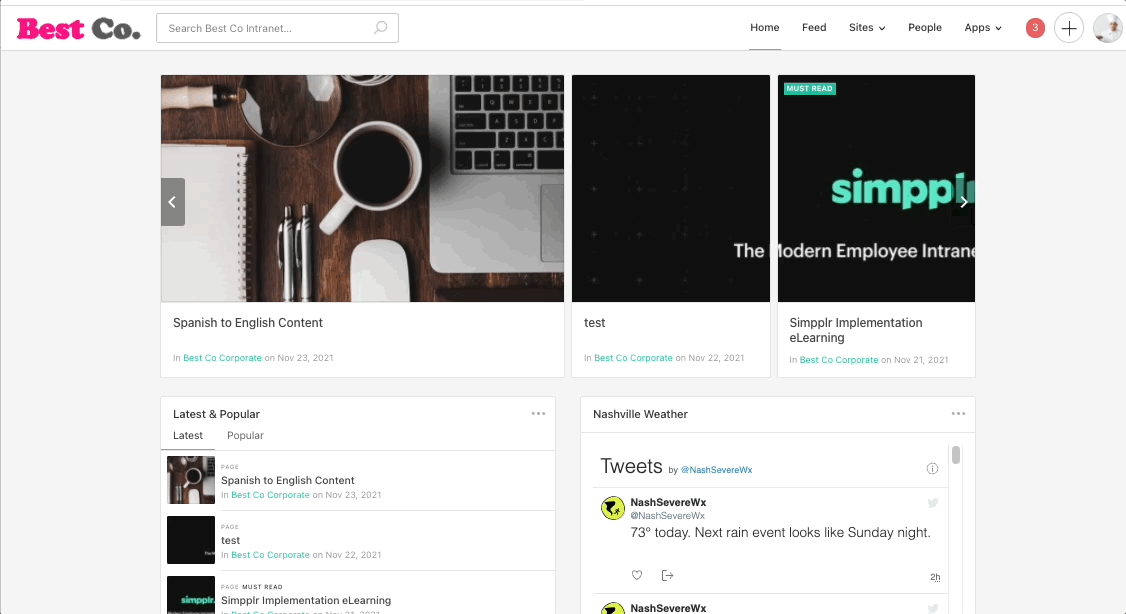Open test page in Latest list
The width and height of the screenshot is (1126, 614).
click(231, 540)
